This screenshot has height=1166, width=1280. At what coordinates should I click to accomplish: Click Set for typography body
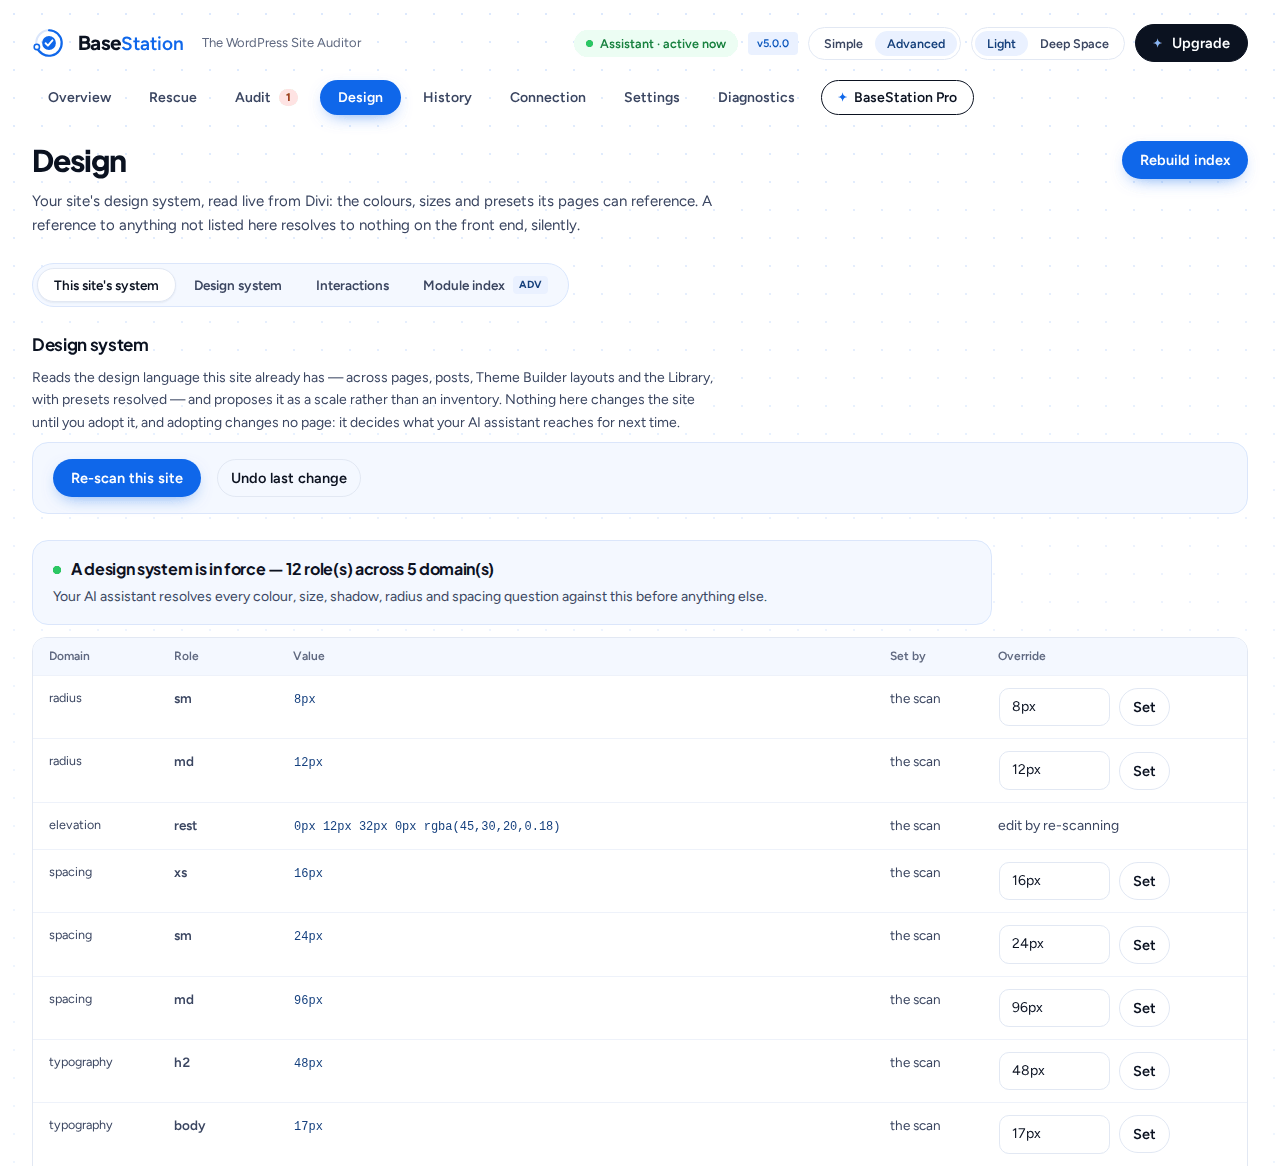click(1144, 1134)
